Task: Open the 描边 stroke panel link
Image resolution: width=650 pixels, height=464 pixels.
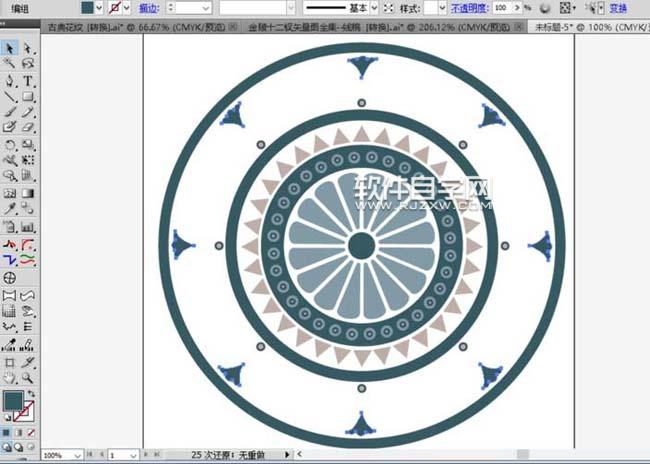Action: point(148,8)
